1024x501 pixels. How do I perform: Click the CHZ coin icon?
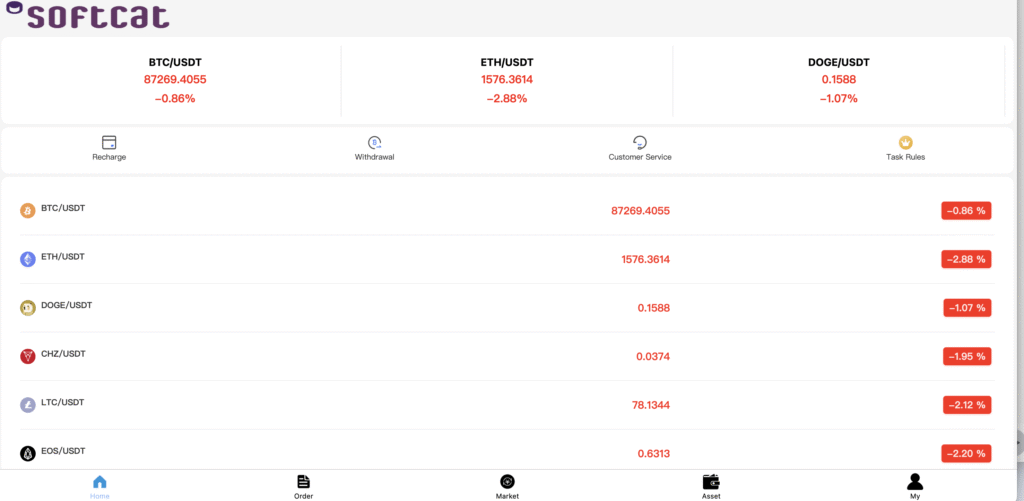tap(27, 356)
